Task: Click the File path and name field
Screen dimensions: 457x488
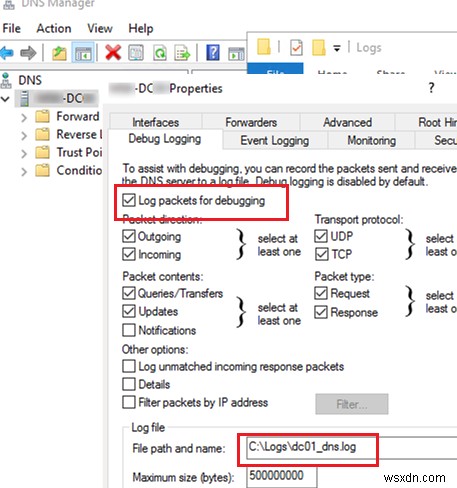Action: pos(351,447)
